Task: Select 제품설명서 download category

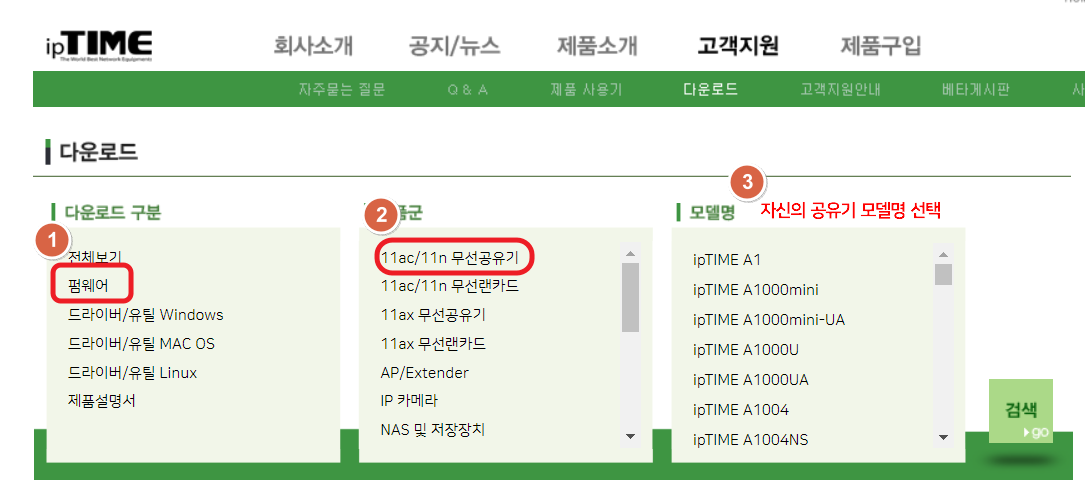Action: click(102, 400)
